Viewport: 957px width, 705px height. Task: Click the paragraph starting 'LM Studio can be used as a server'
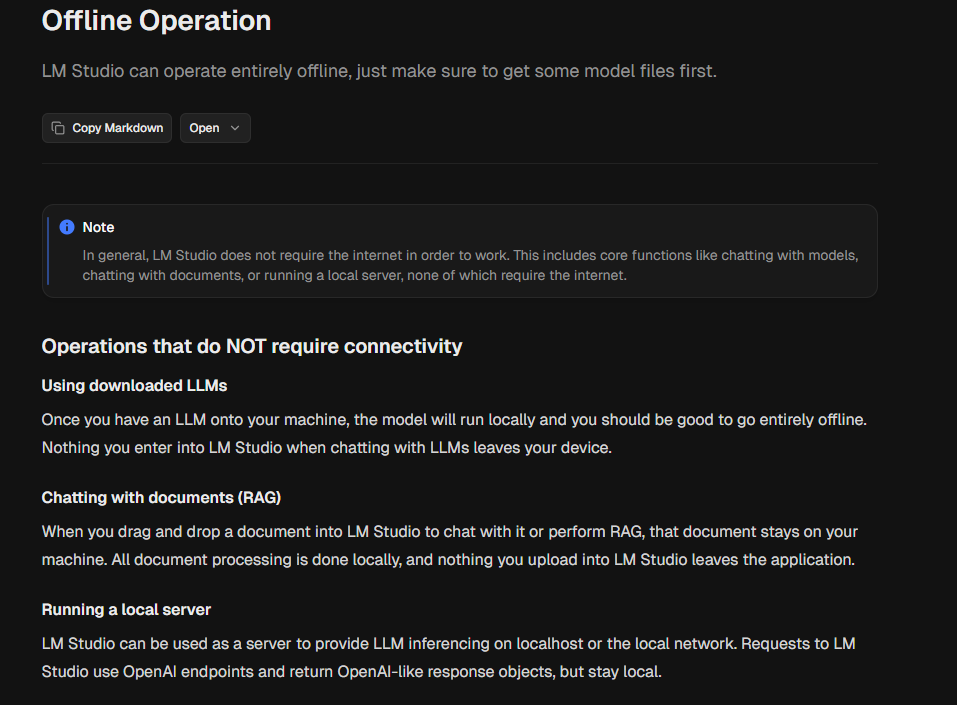449,657
